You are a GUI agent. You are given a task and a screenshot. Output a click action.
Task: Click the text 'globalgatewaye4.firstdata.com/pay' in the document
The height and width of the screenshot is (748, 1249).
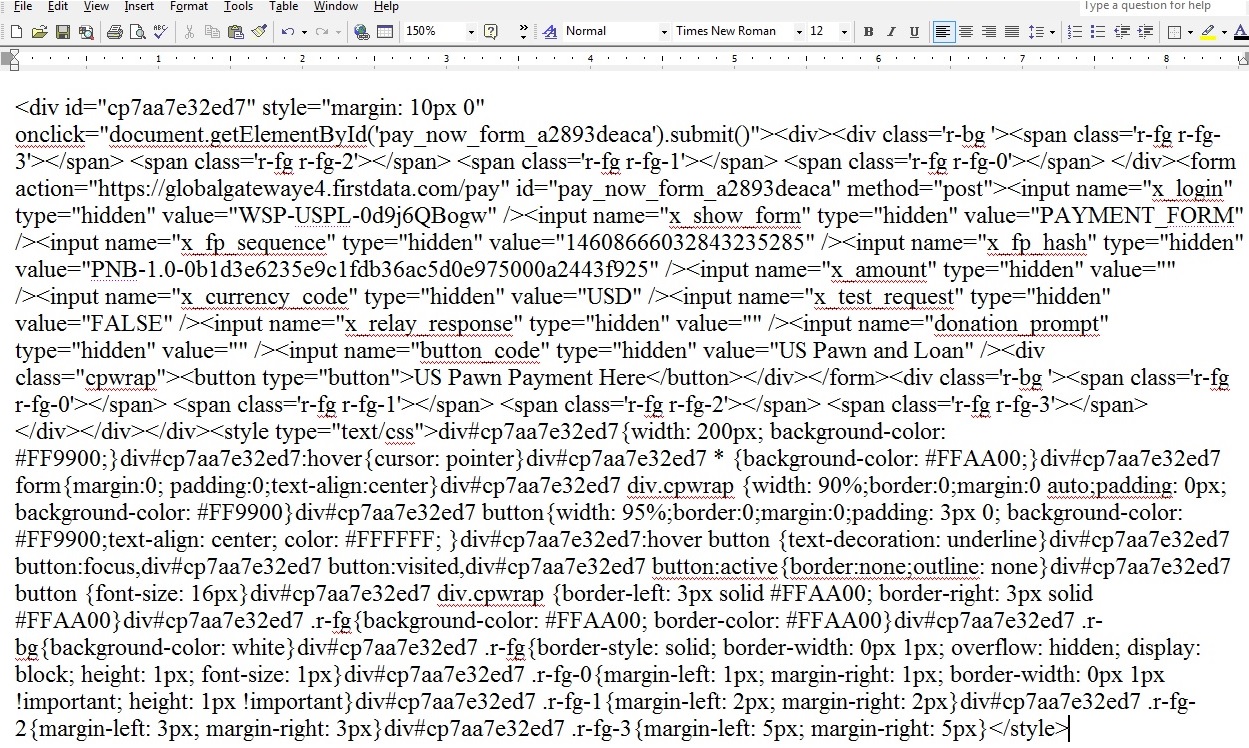[333, 188]
